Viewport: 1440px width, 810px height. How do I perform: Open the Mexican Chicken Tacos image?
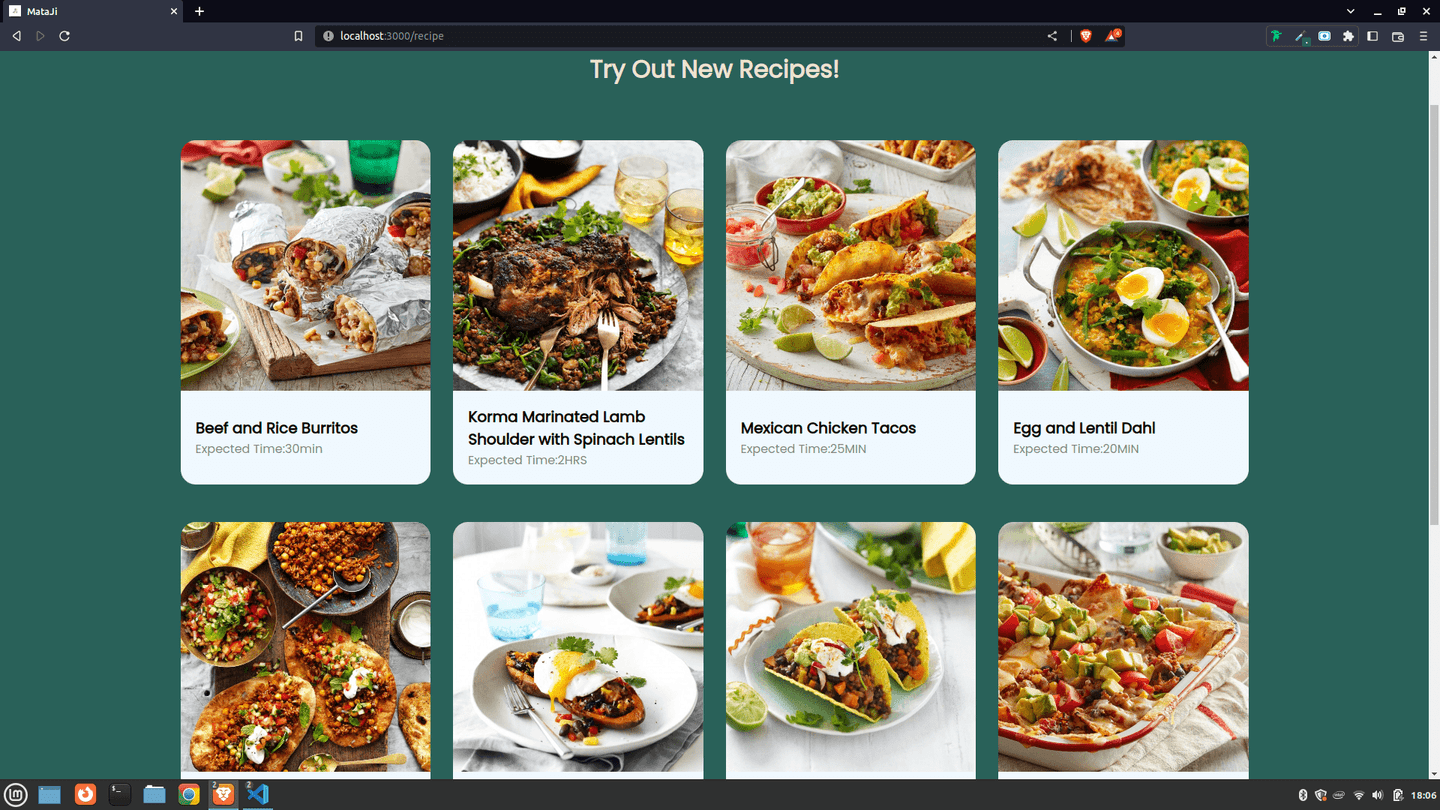pyautogui.click(x=851, y=265)
